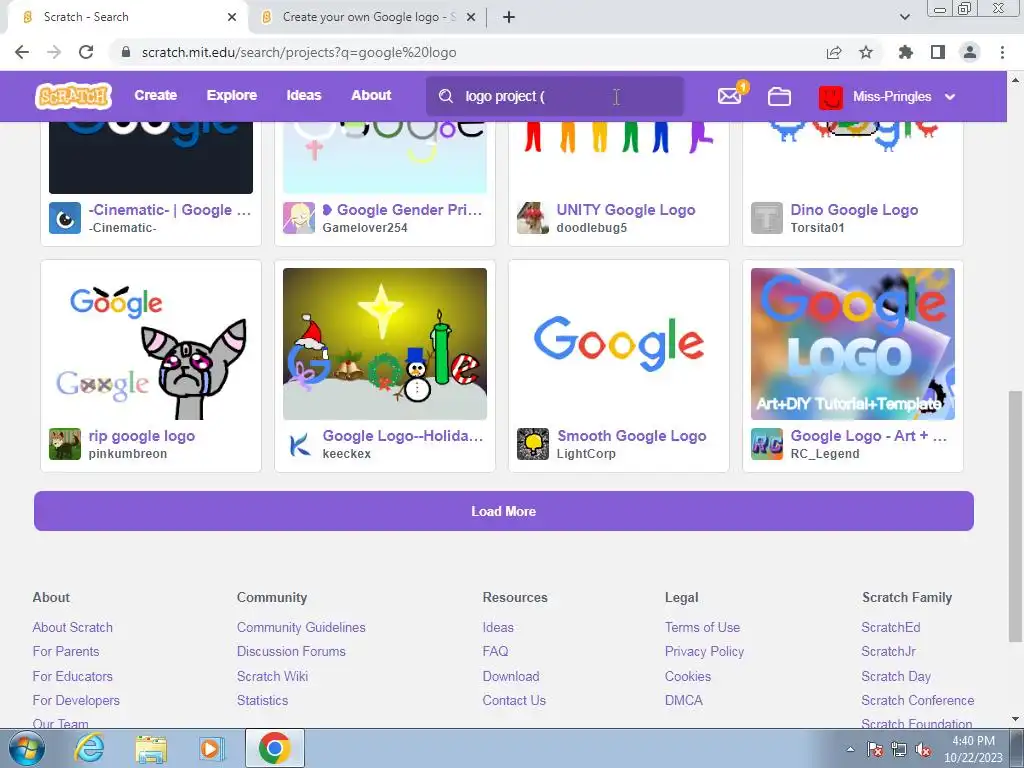Open the ScratchJr footer link
The width and height of the screenshot is (1024, 768).
pyautogui.click(x=888, y=651)
